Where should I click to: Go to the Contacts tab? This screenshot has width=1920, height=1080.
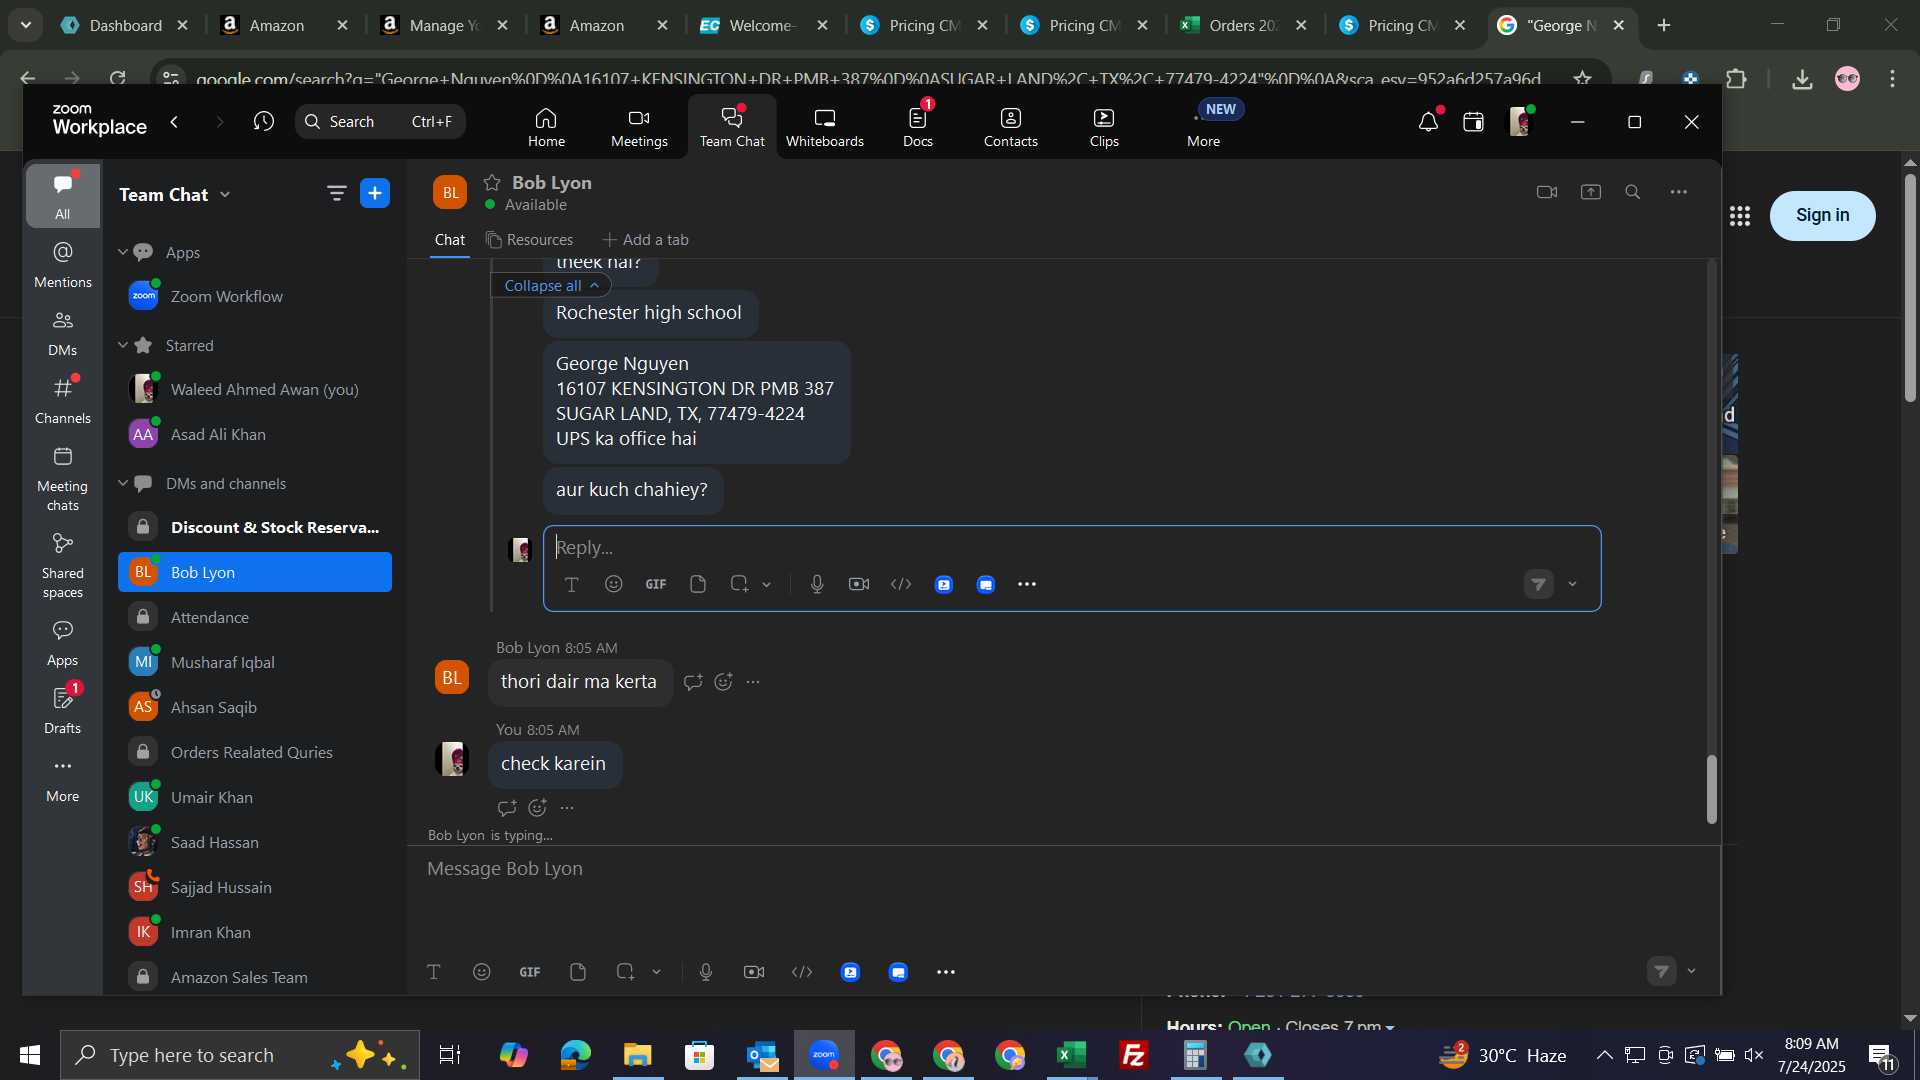coord(1010,127)
